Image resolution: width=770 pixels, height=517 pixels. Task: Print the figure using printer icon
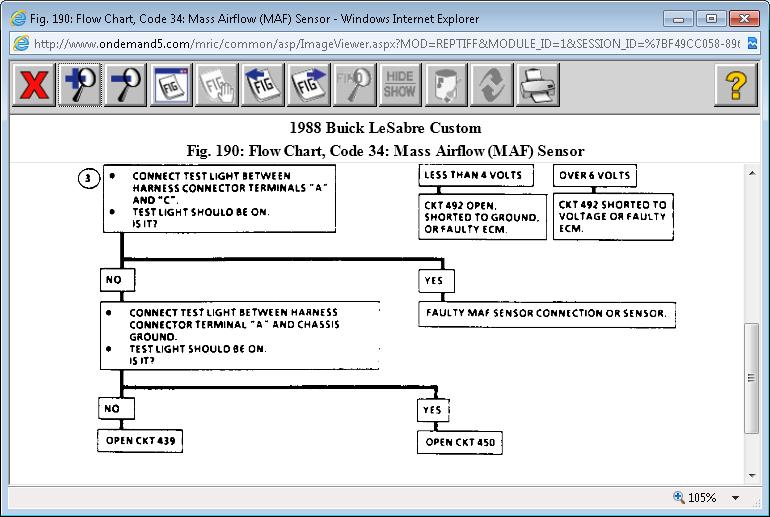537,84
